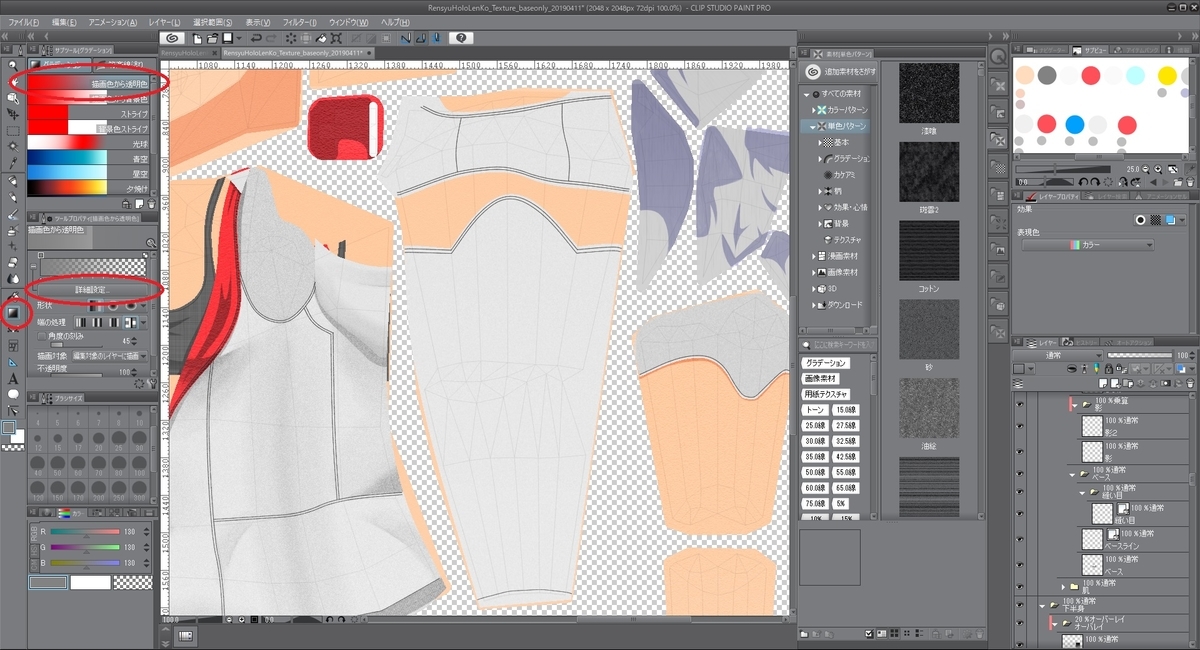This screenshot has height=650, width=1200.
Task: Hide the 影2 layer
Action: click(x=1021, y=426)
